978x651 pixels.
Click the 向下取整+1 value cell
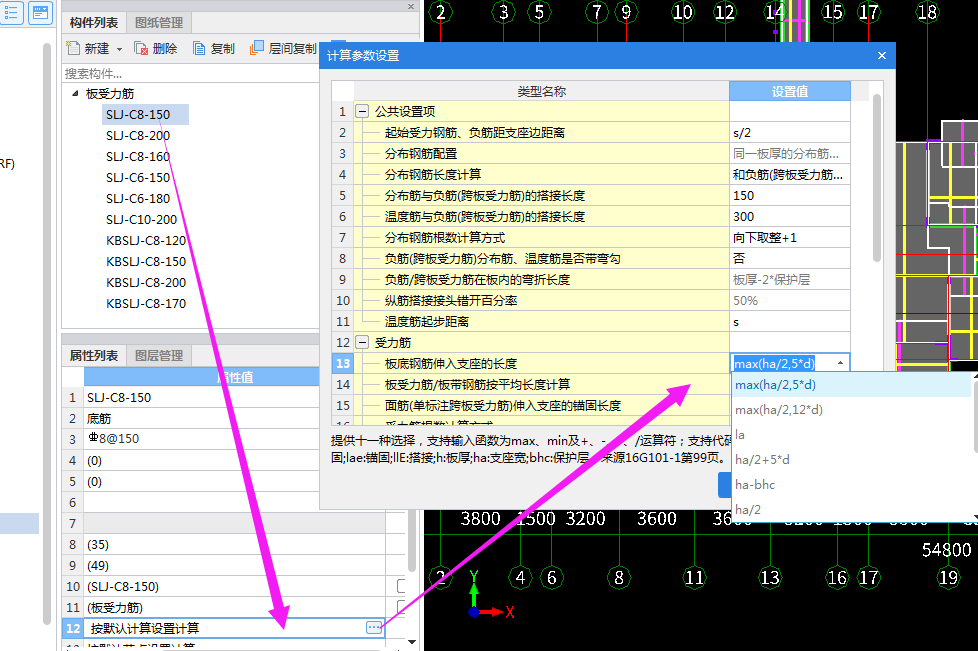click(x=790, y=238)
